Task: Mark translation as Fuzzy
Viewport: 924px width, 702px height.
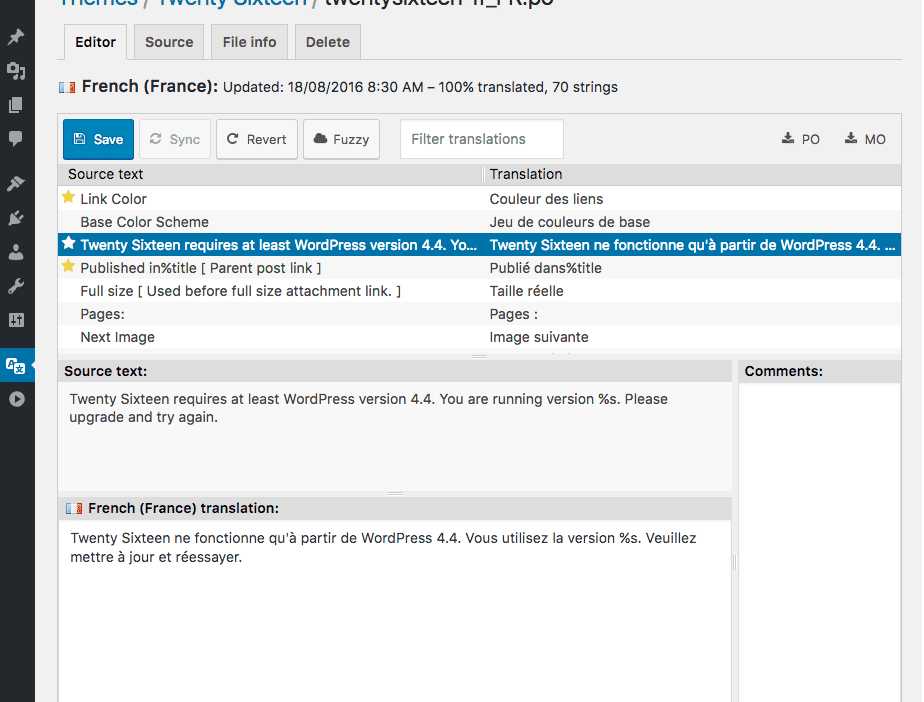Action: point(341,139)
